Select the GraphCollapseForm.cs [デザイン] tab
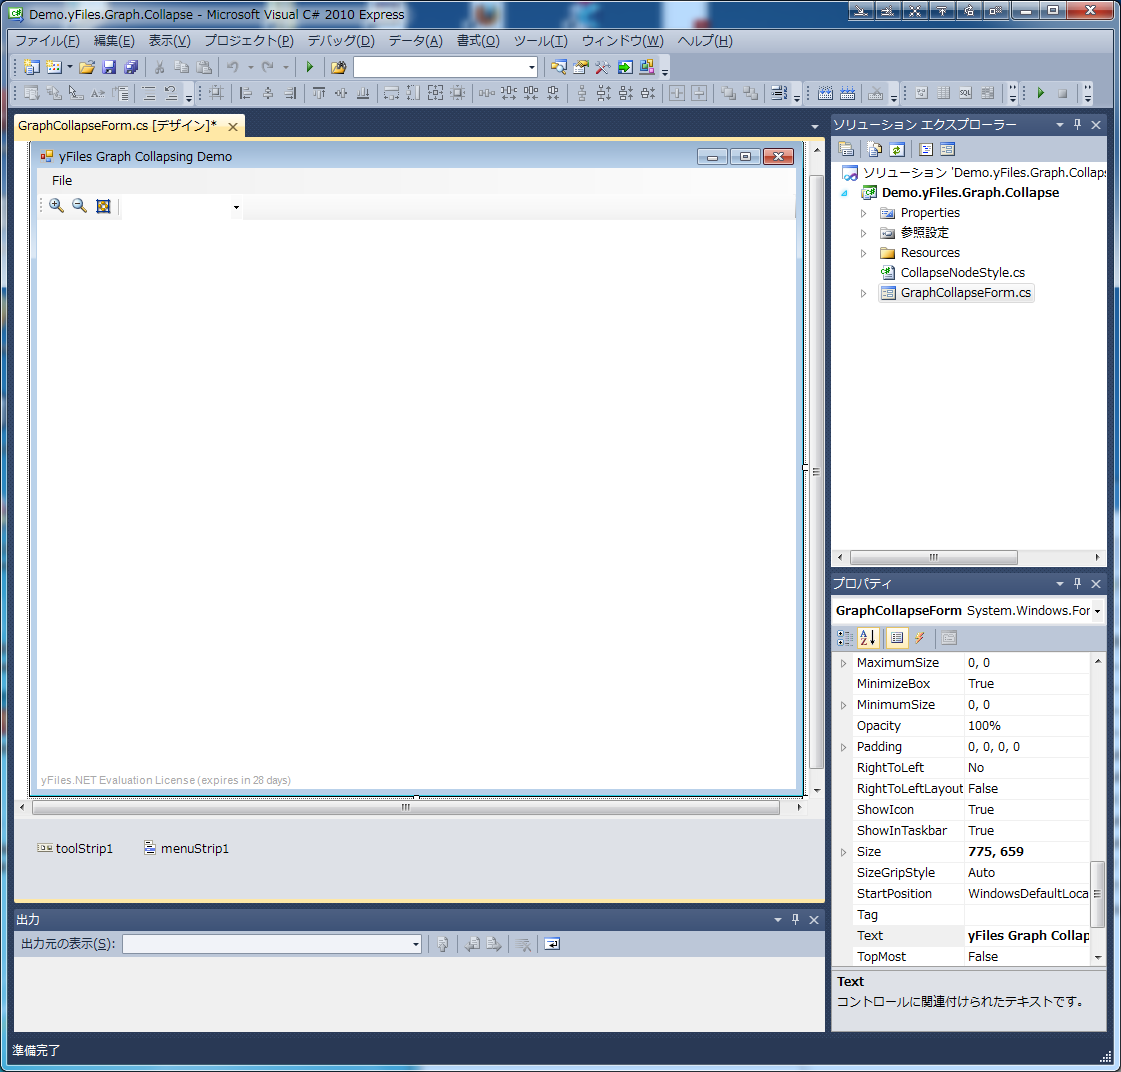 click(x=117, y=126)
